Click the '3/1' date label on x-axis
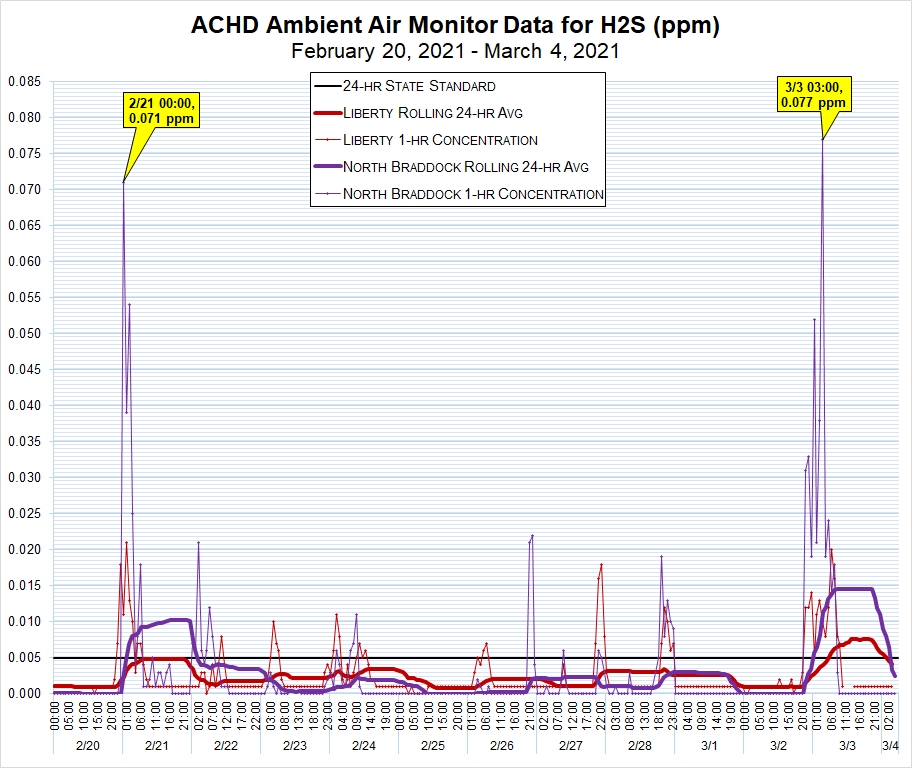 [x=709, y=746]
